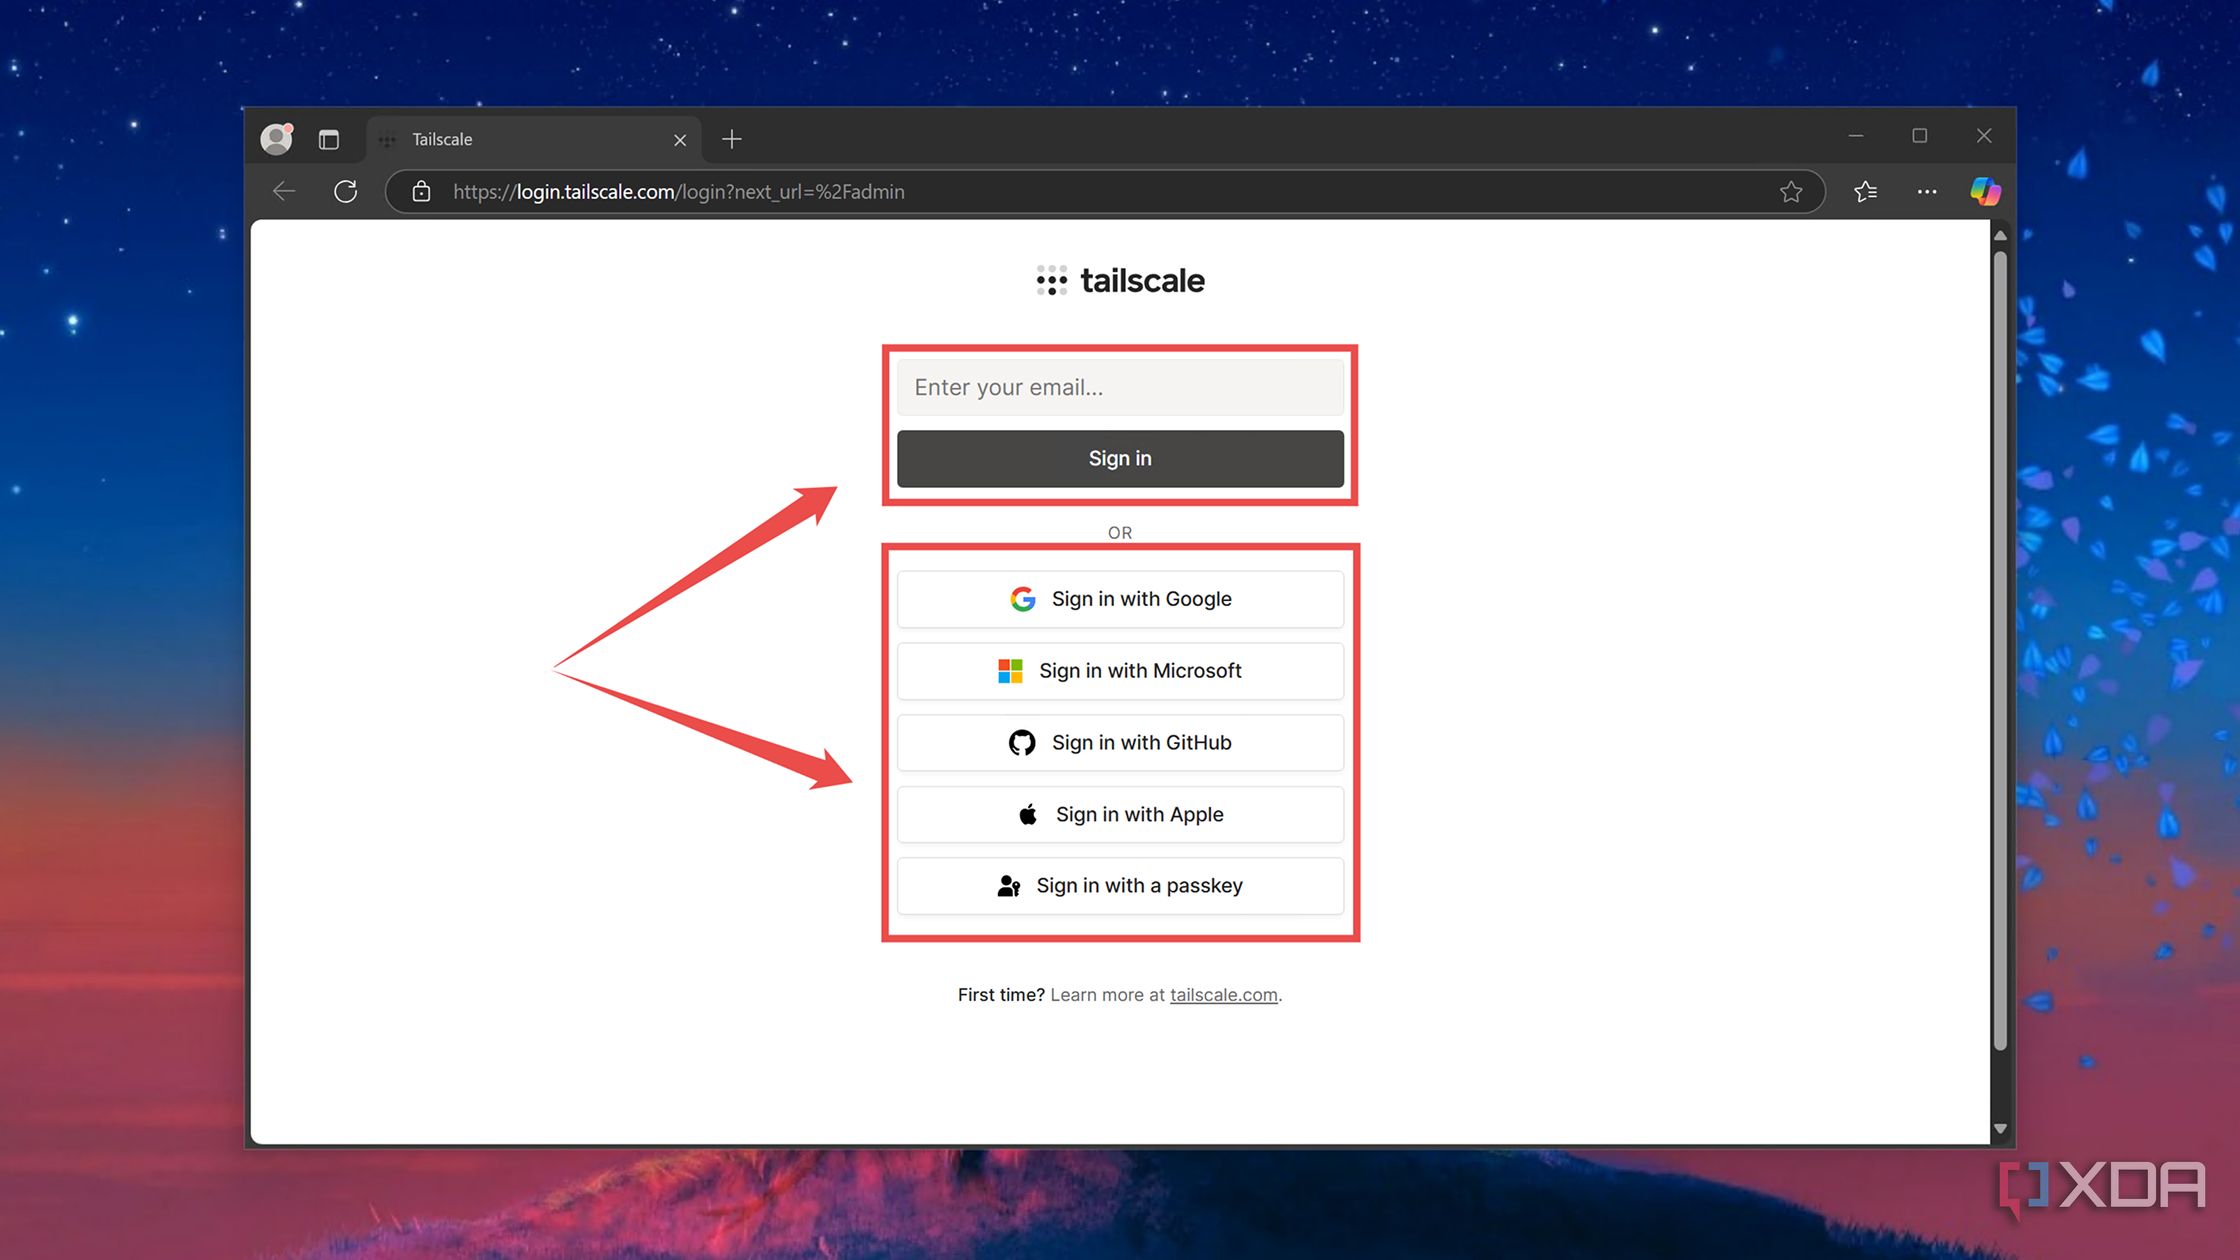Open the tailscale.com link

coord(1223,994)
